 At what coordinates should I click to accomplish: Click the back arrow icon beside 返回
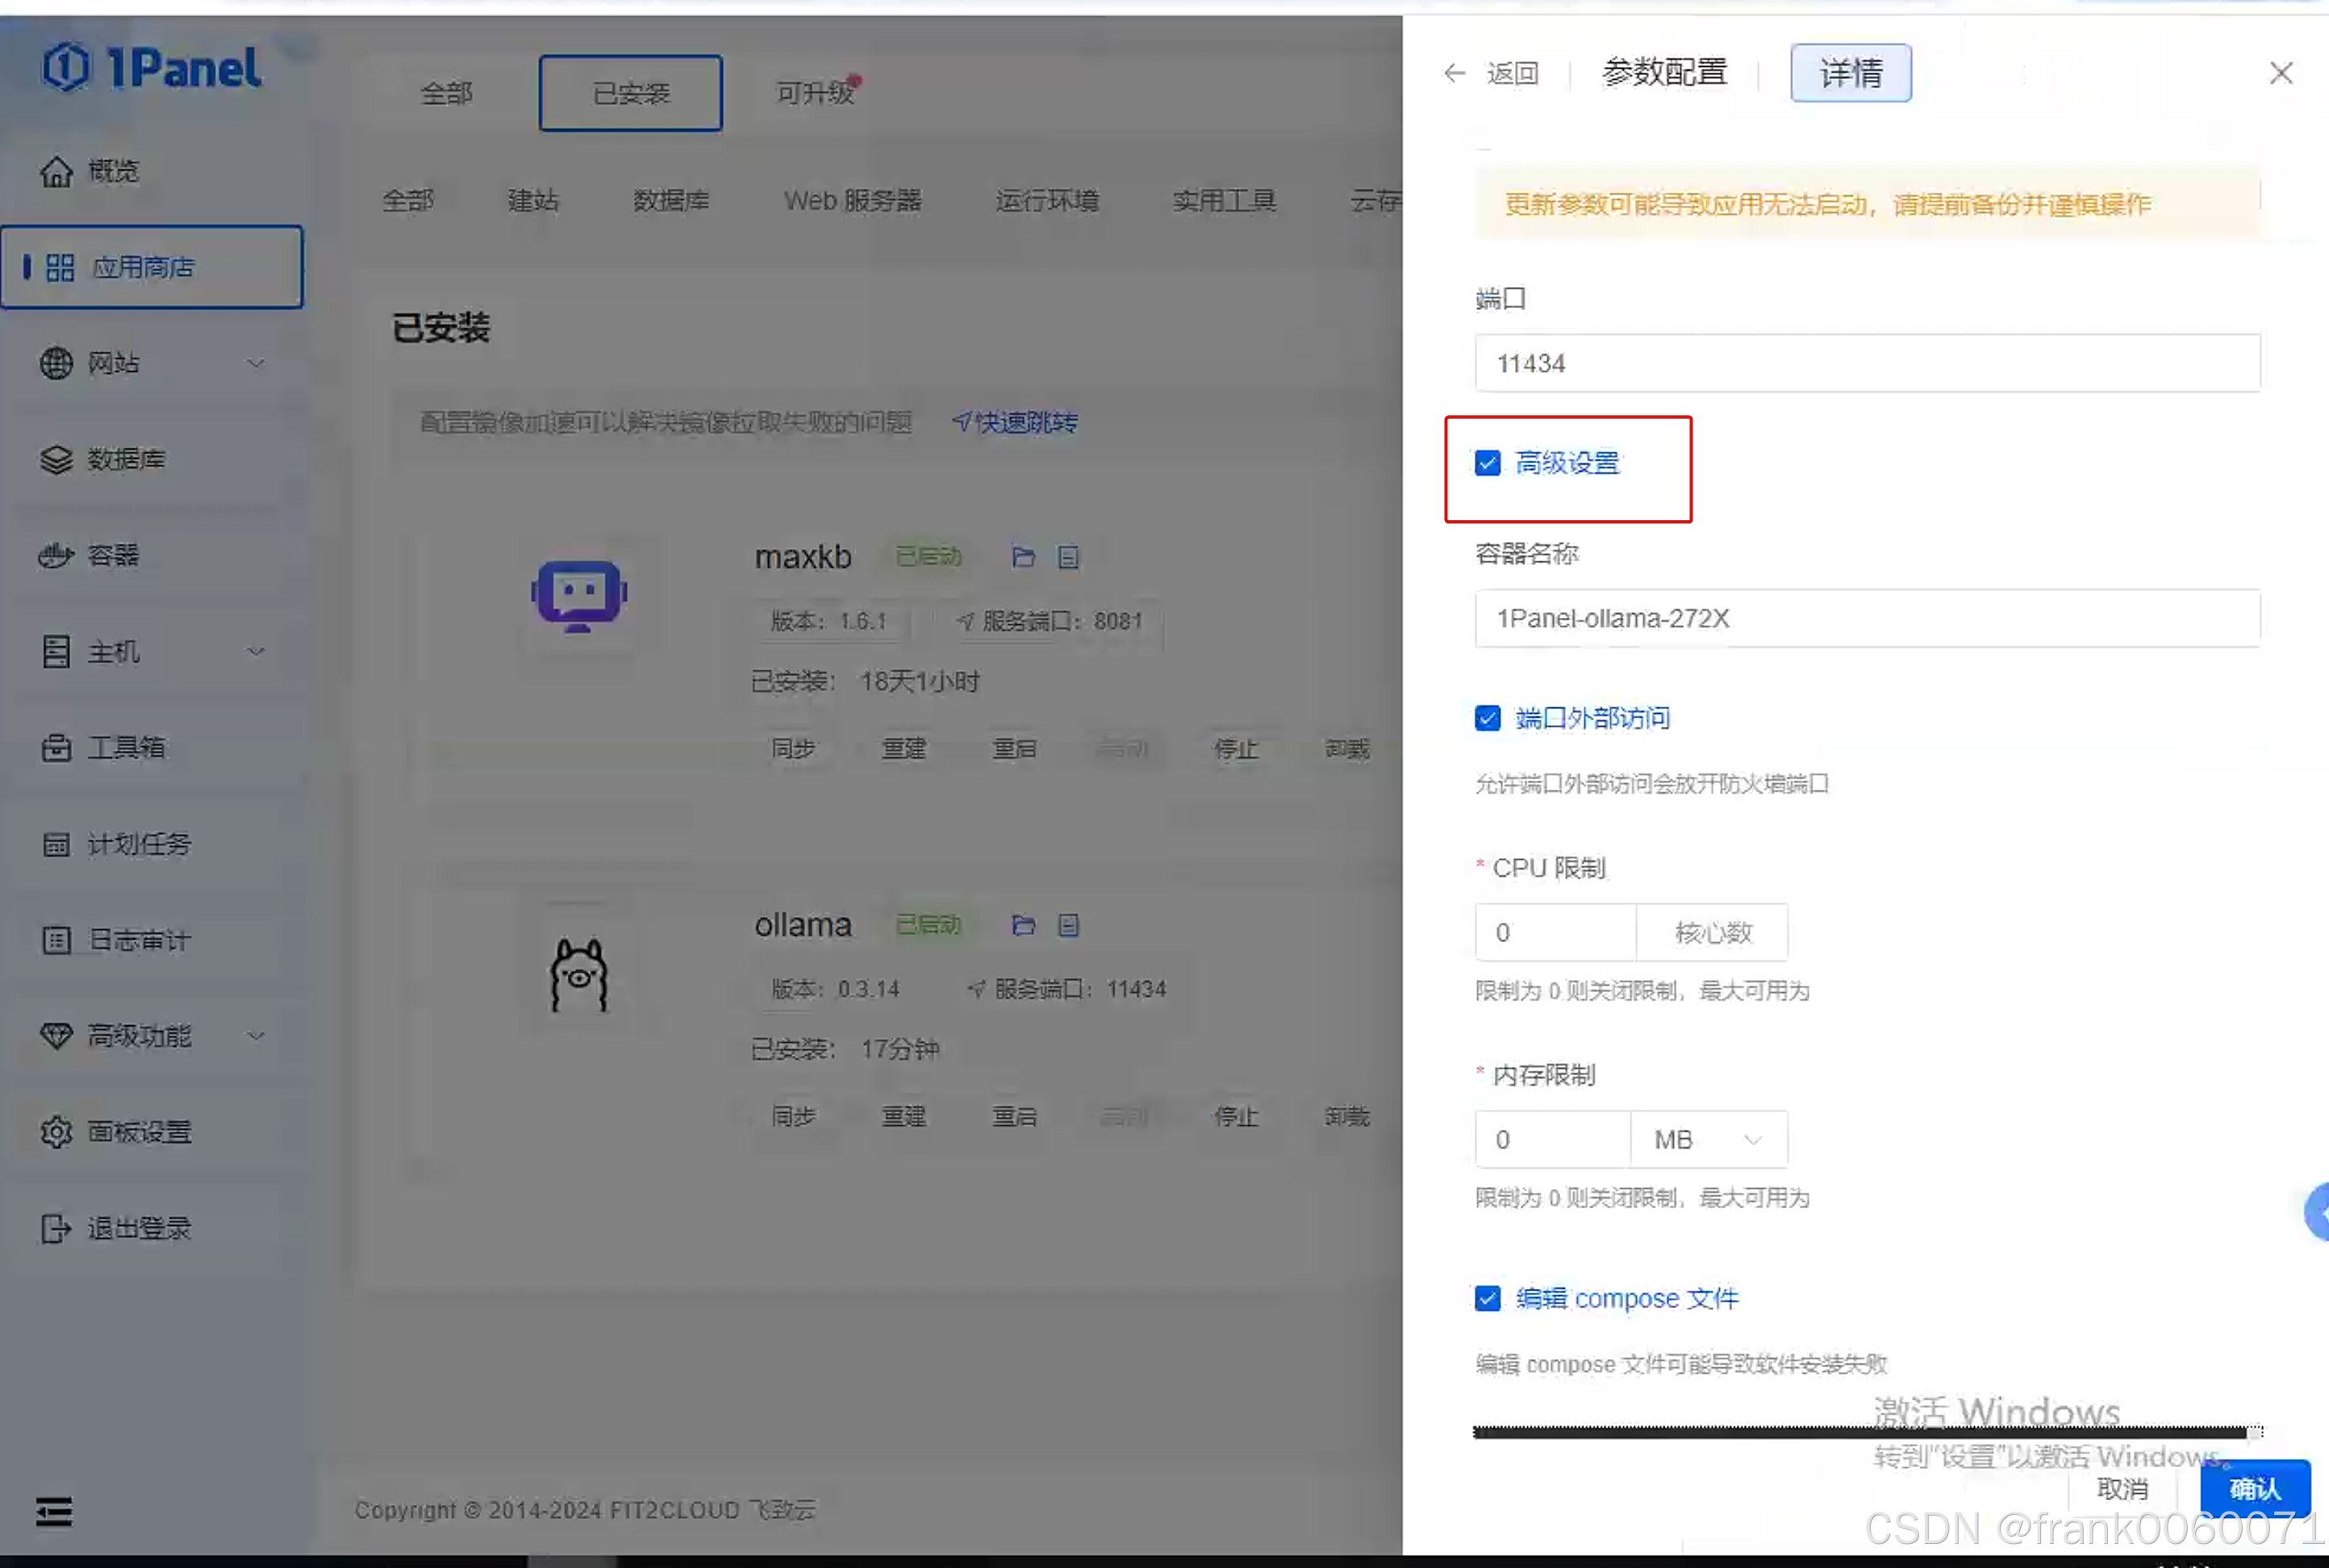(1454, 73)
